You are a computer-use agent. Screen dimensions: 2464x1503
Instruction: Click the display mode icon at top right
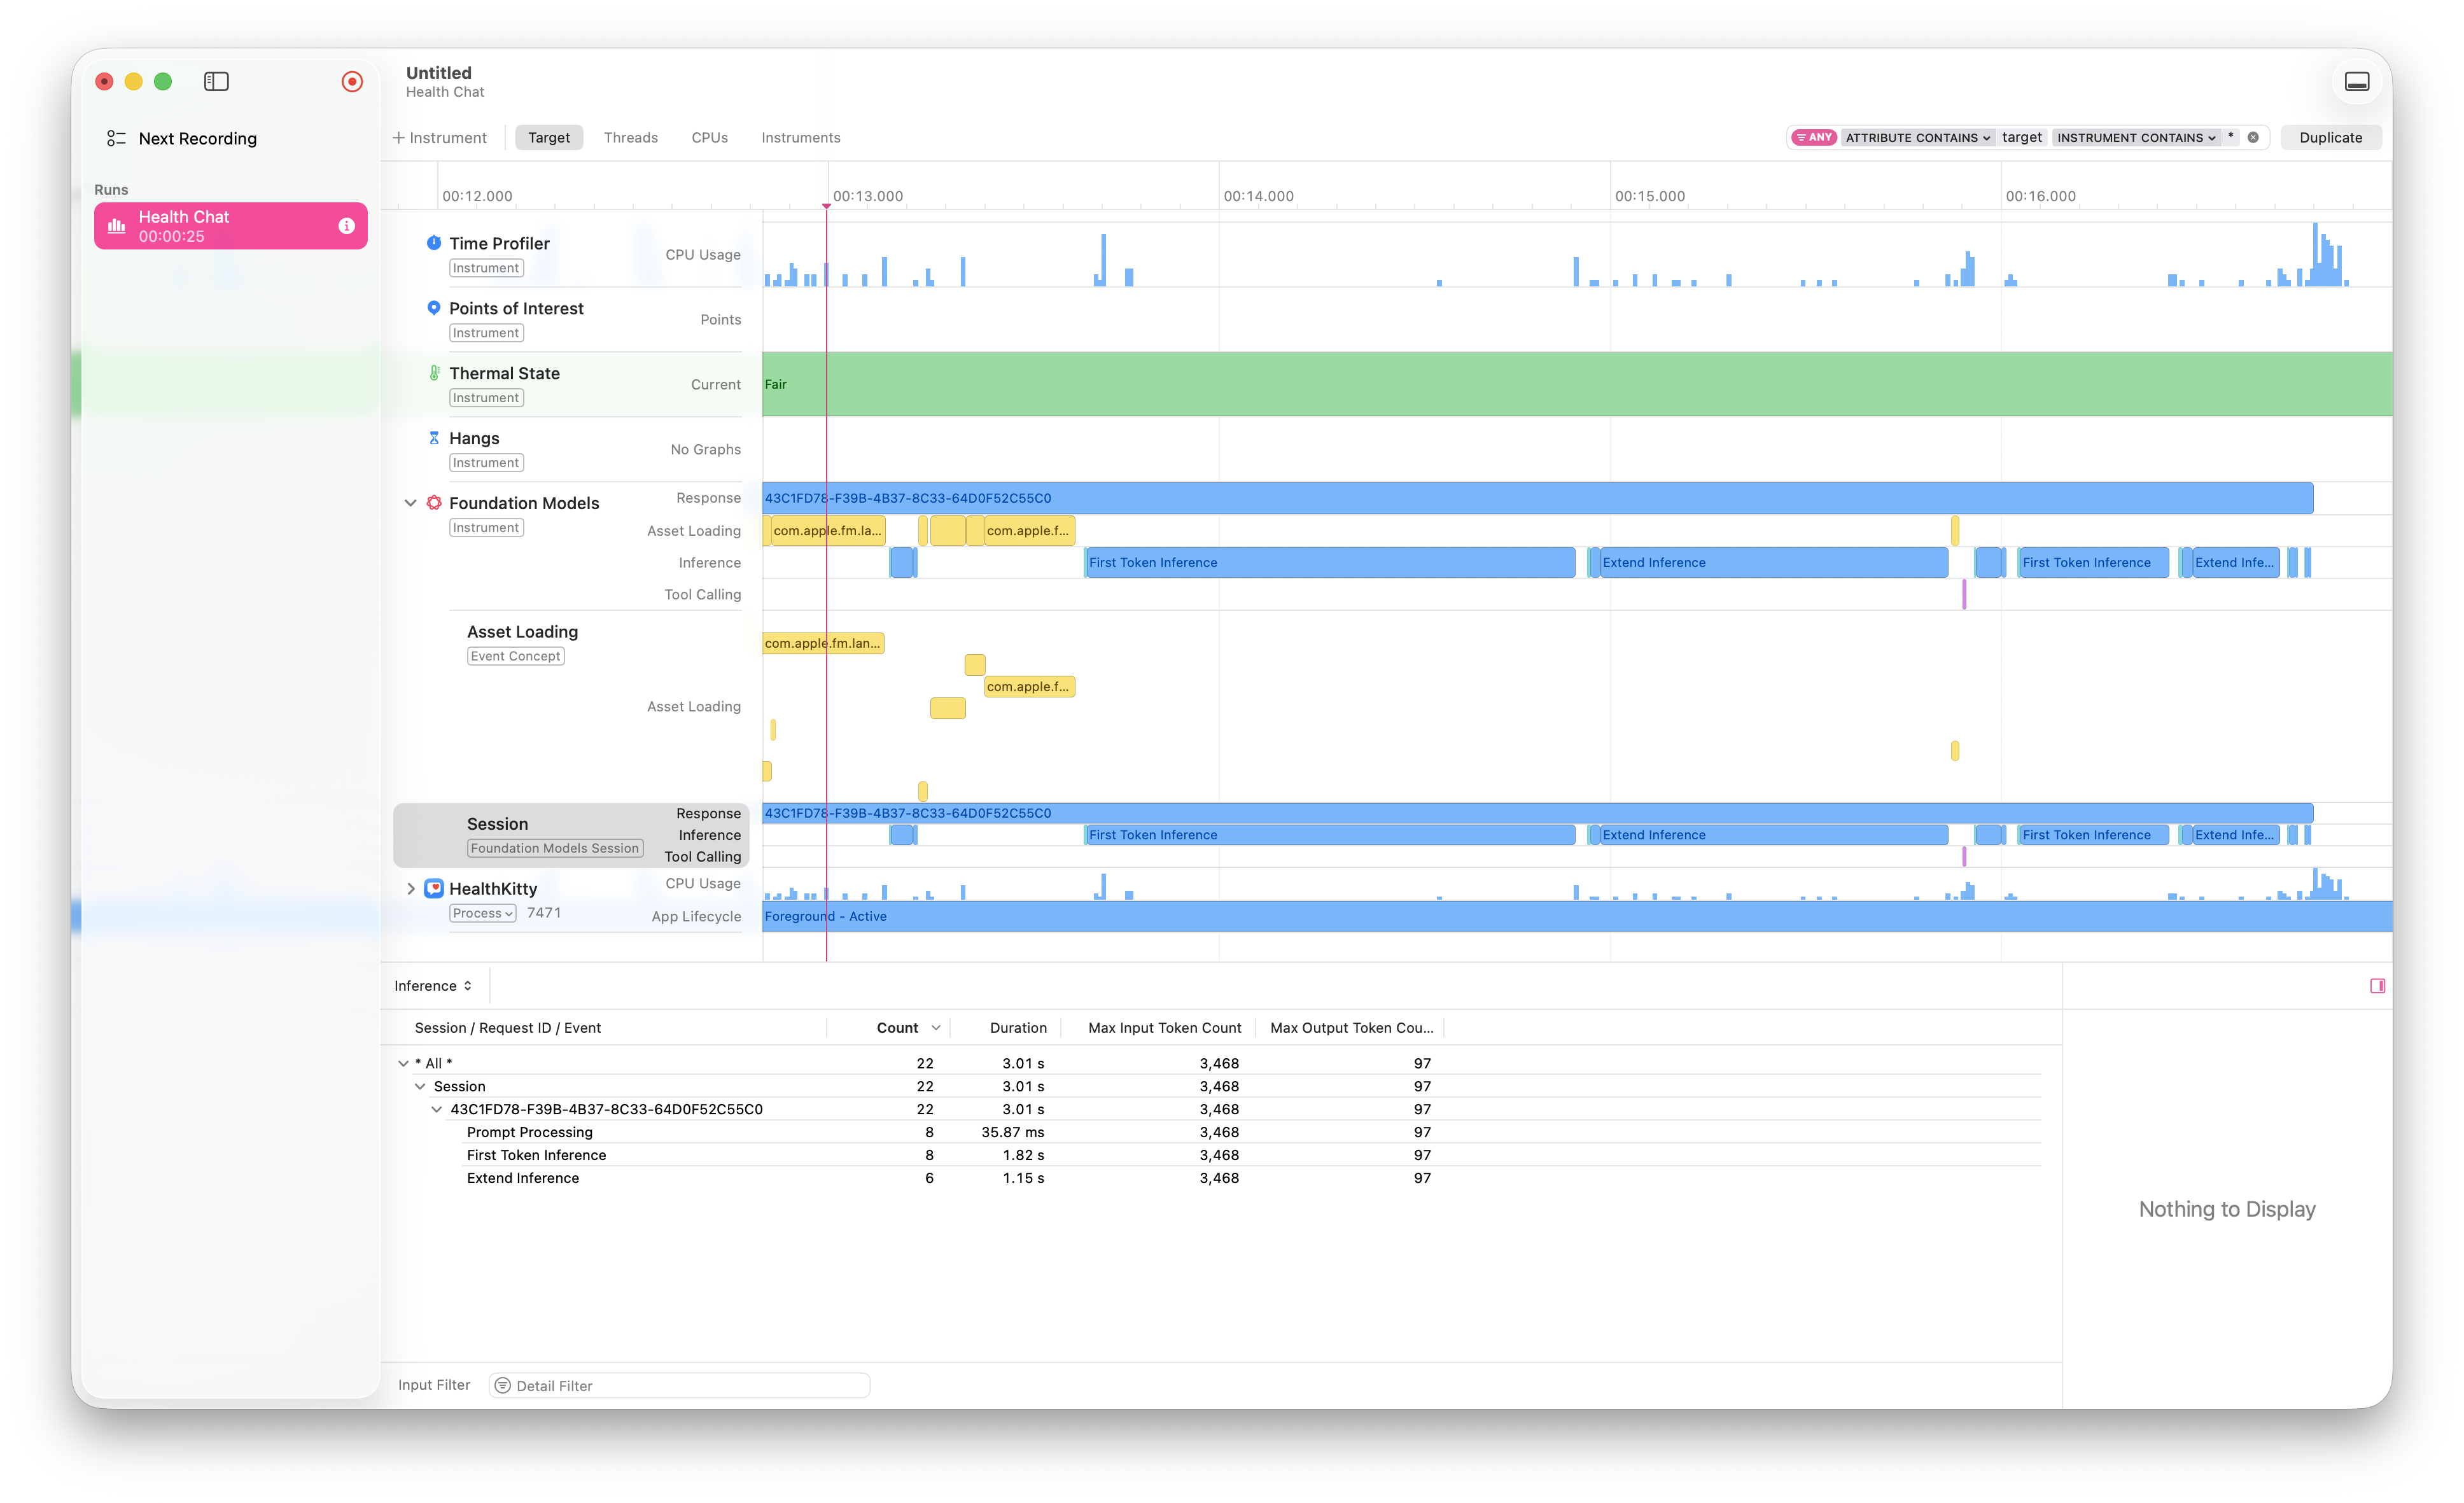pyautogui.click(x=2357, y=81)
